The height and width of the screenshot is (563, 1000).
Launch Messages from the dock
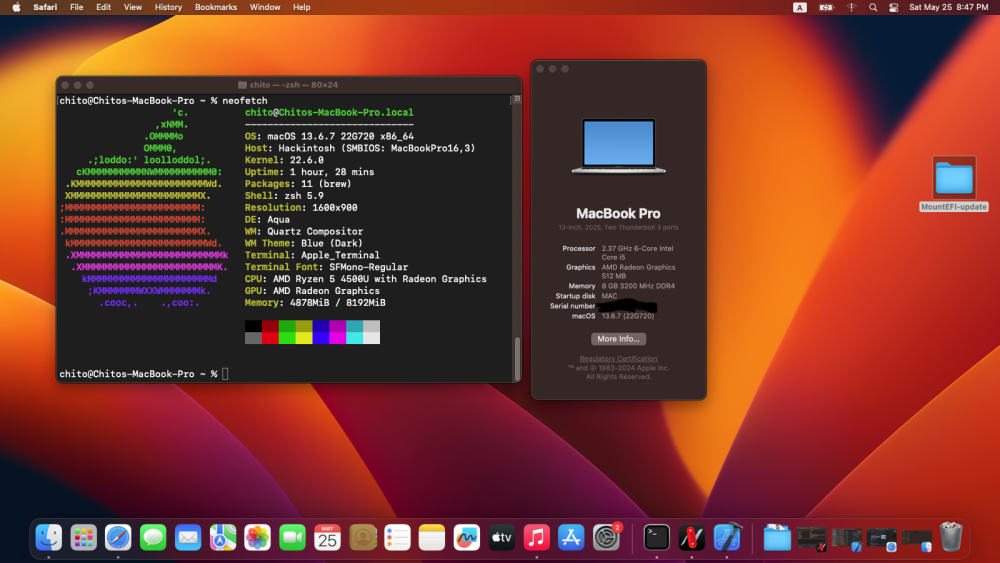153,537
